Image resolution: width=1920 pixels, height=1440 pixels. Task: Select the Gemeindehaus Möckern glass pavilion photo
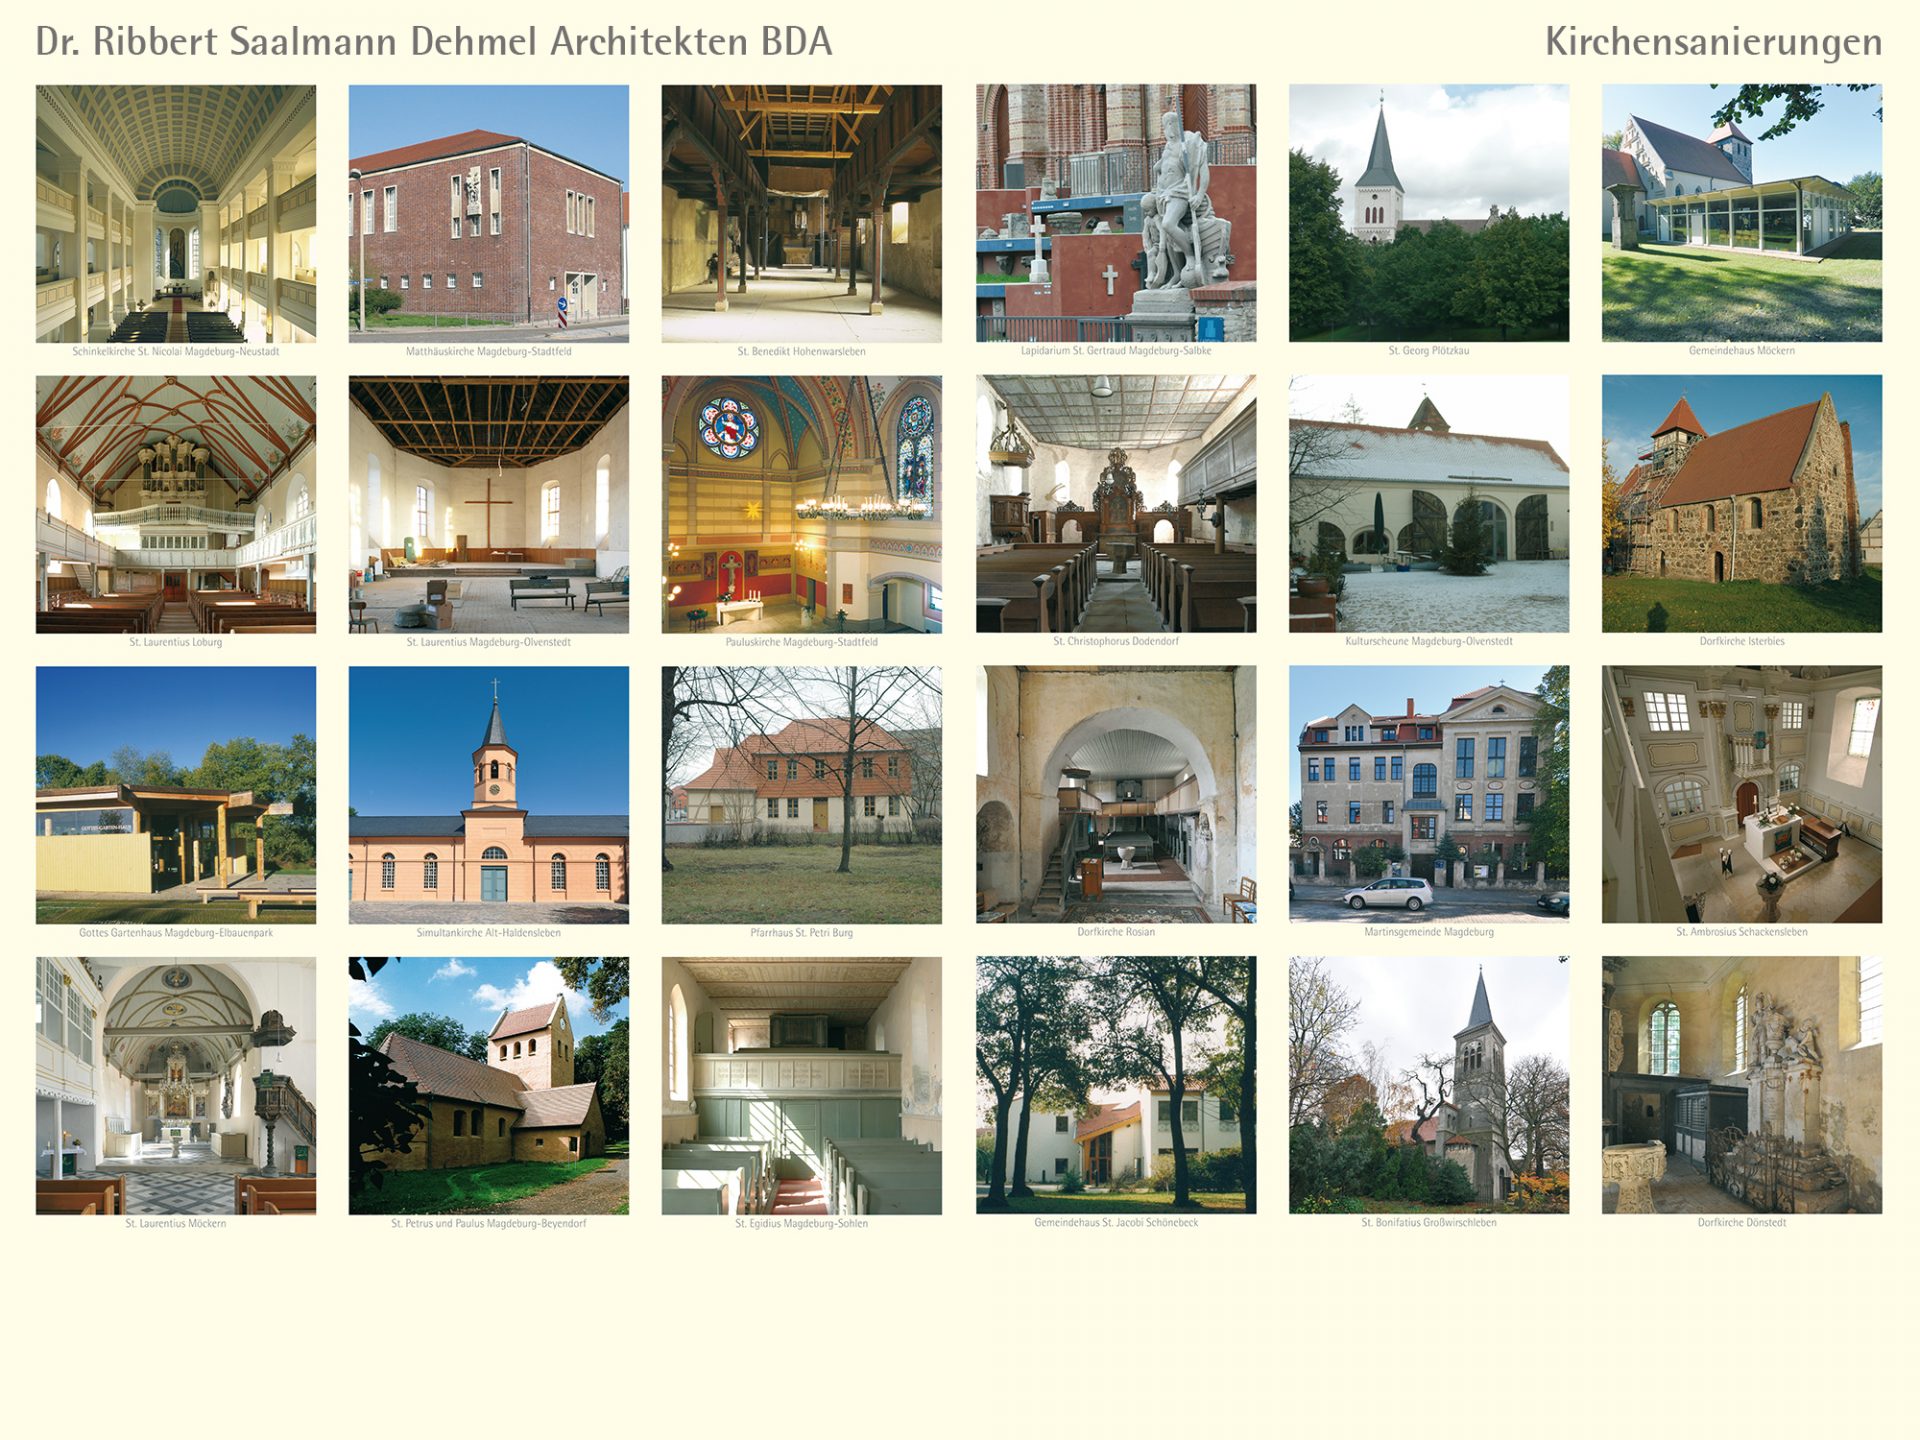(1741, 213)
